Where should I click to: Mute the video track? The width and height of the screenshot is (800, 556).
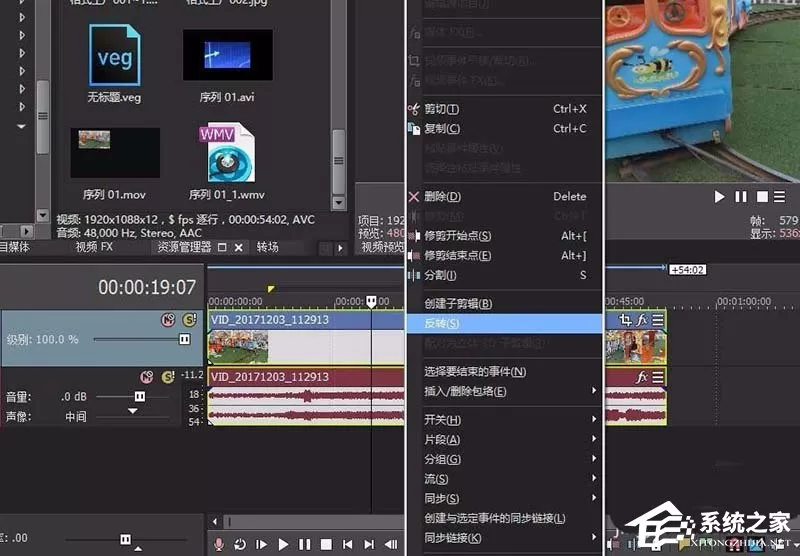pyautogui.click(x=168, y=320)
